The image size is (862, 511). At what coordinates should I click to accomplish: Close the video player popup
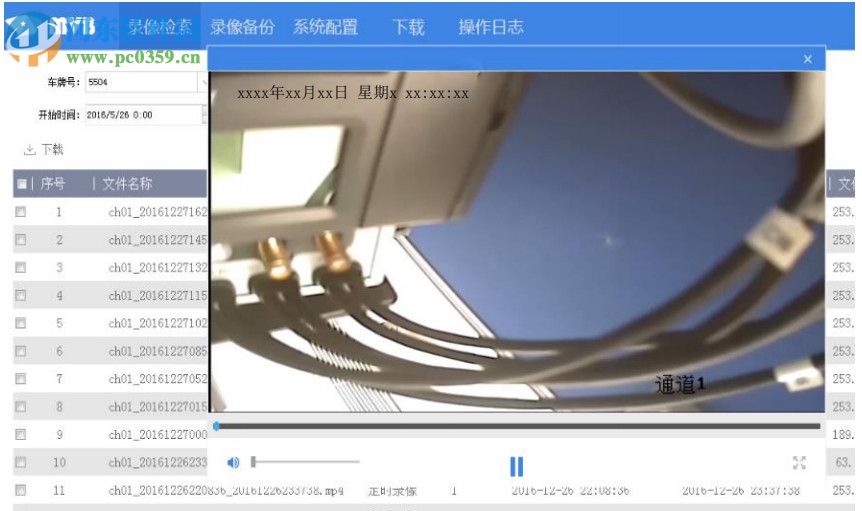click(808, 59)
